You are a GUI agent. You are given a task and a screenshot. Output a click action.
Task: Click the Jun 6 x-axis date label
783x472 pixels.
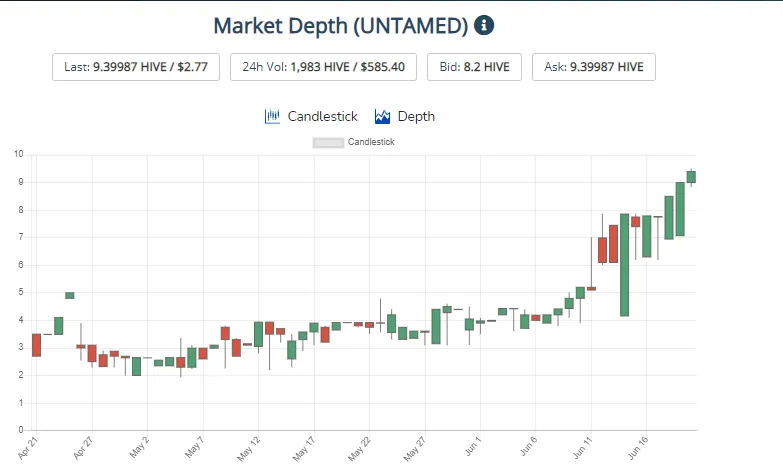(x=528, y=446)
